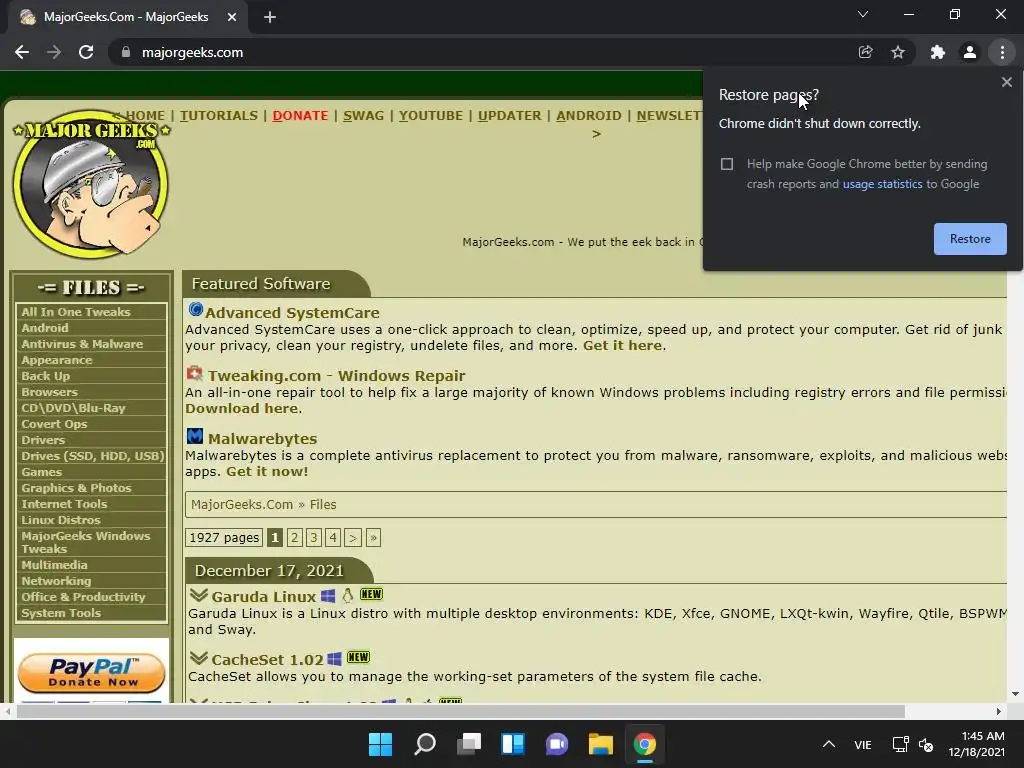Show hidden system tray icons
Viewport: 1024px width, 768px height.
tap(829, 744)
